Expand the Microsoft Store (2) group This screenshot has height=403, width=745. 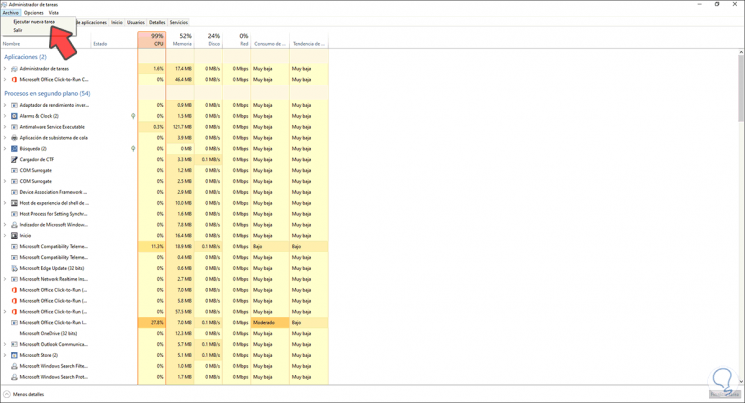[x=5, y=355]
